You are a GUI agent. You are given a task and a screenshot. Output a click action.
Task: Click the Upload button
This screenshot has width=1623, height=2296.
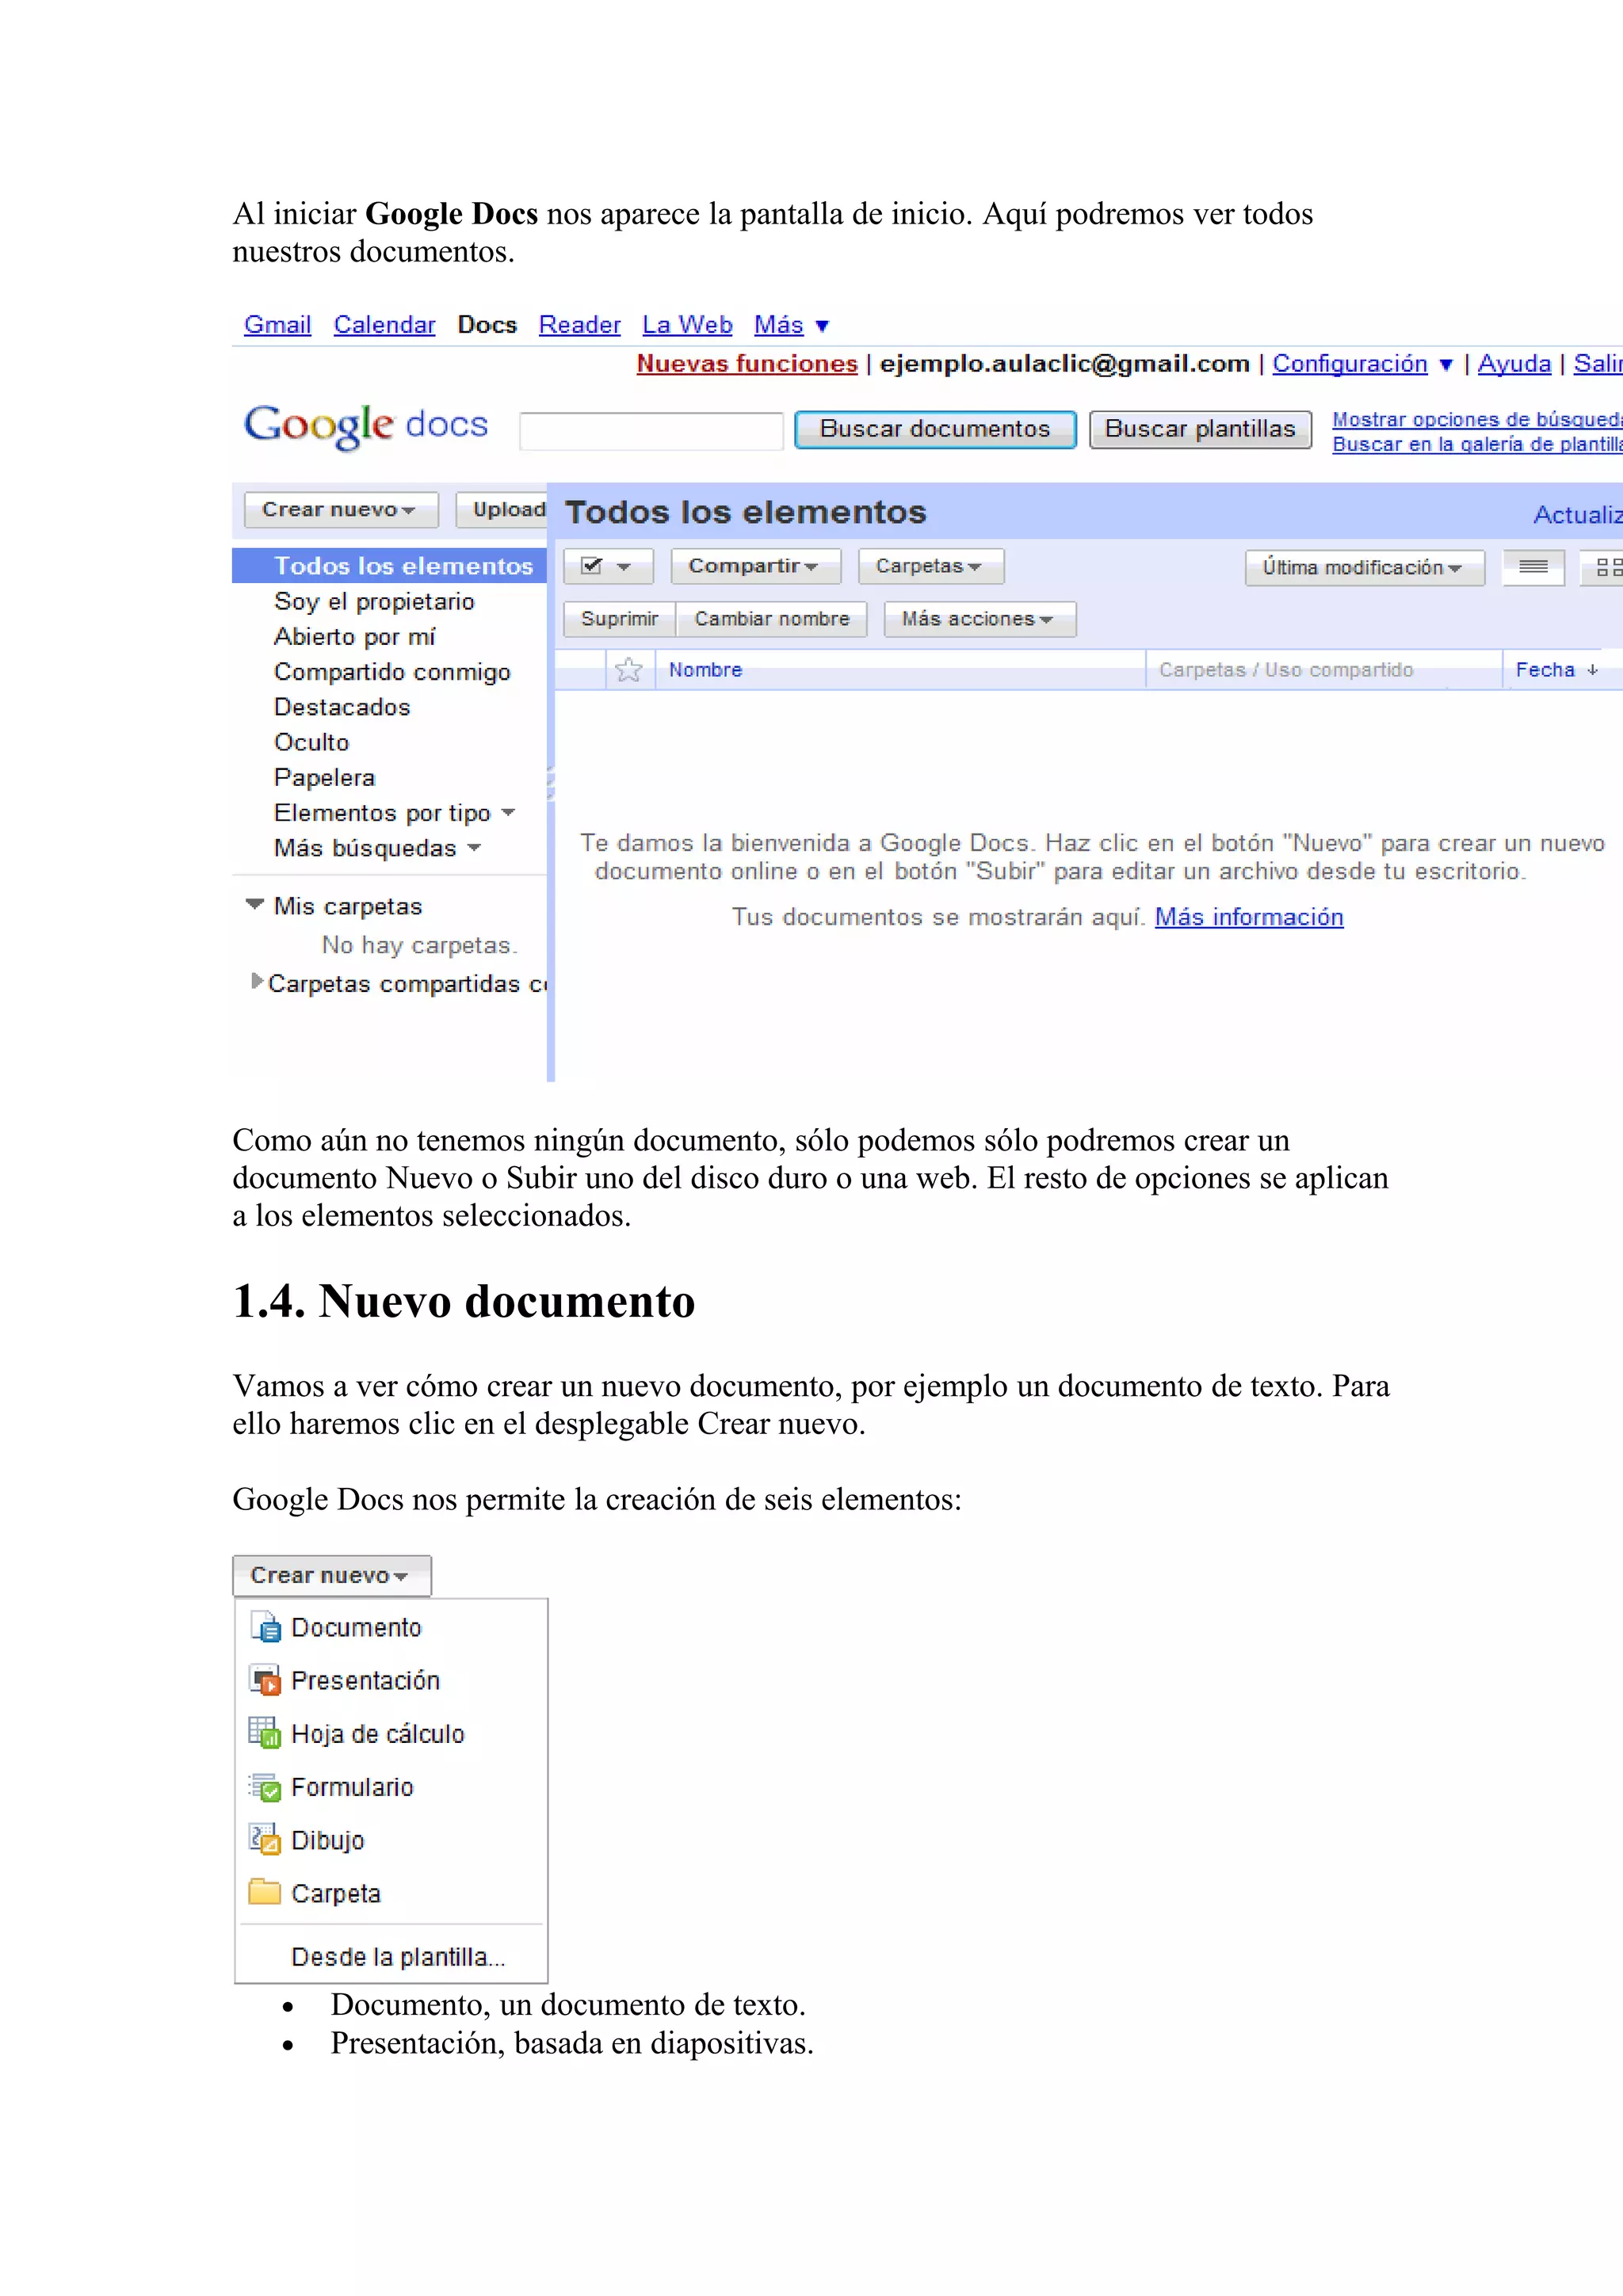pos(503,510)
